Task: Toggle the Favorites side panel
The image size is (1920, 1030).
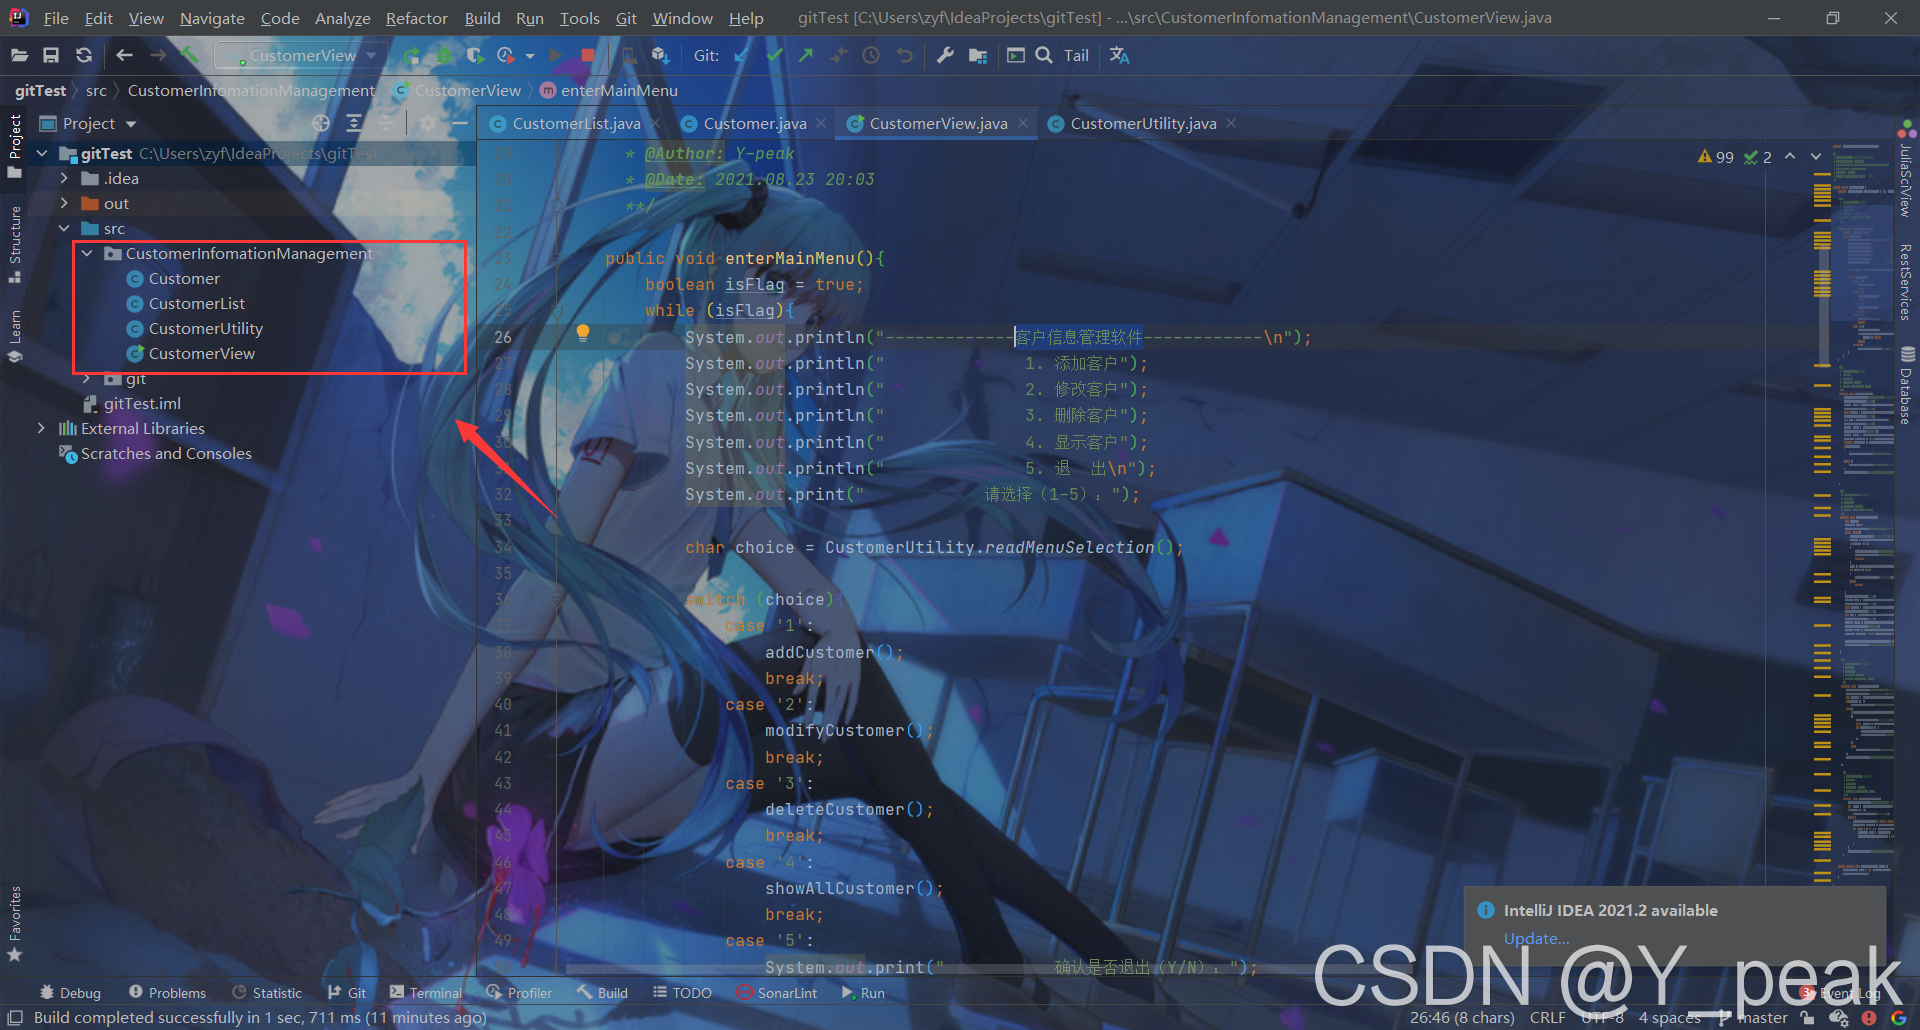Action: click(15, 923)
